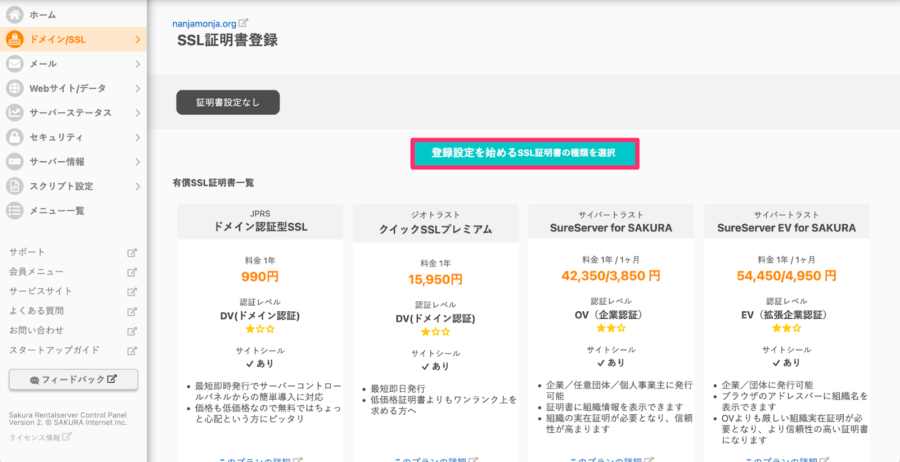
Task: Click the orange Domain/SSL sidebar icon
Action: click(x=15, y=39)
